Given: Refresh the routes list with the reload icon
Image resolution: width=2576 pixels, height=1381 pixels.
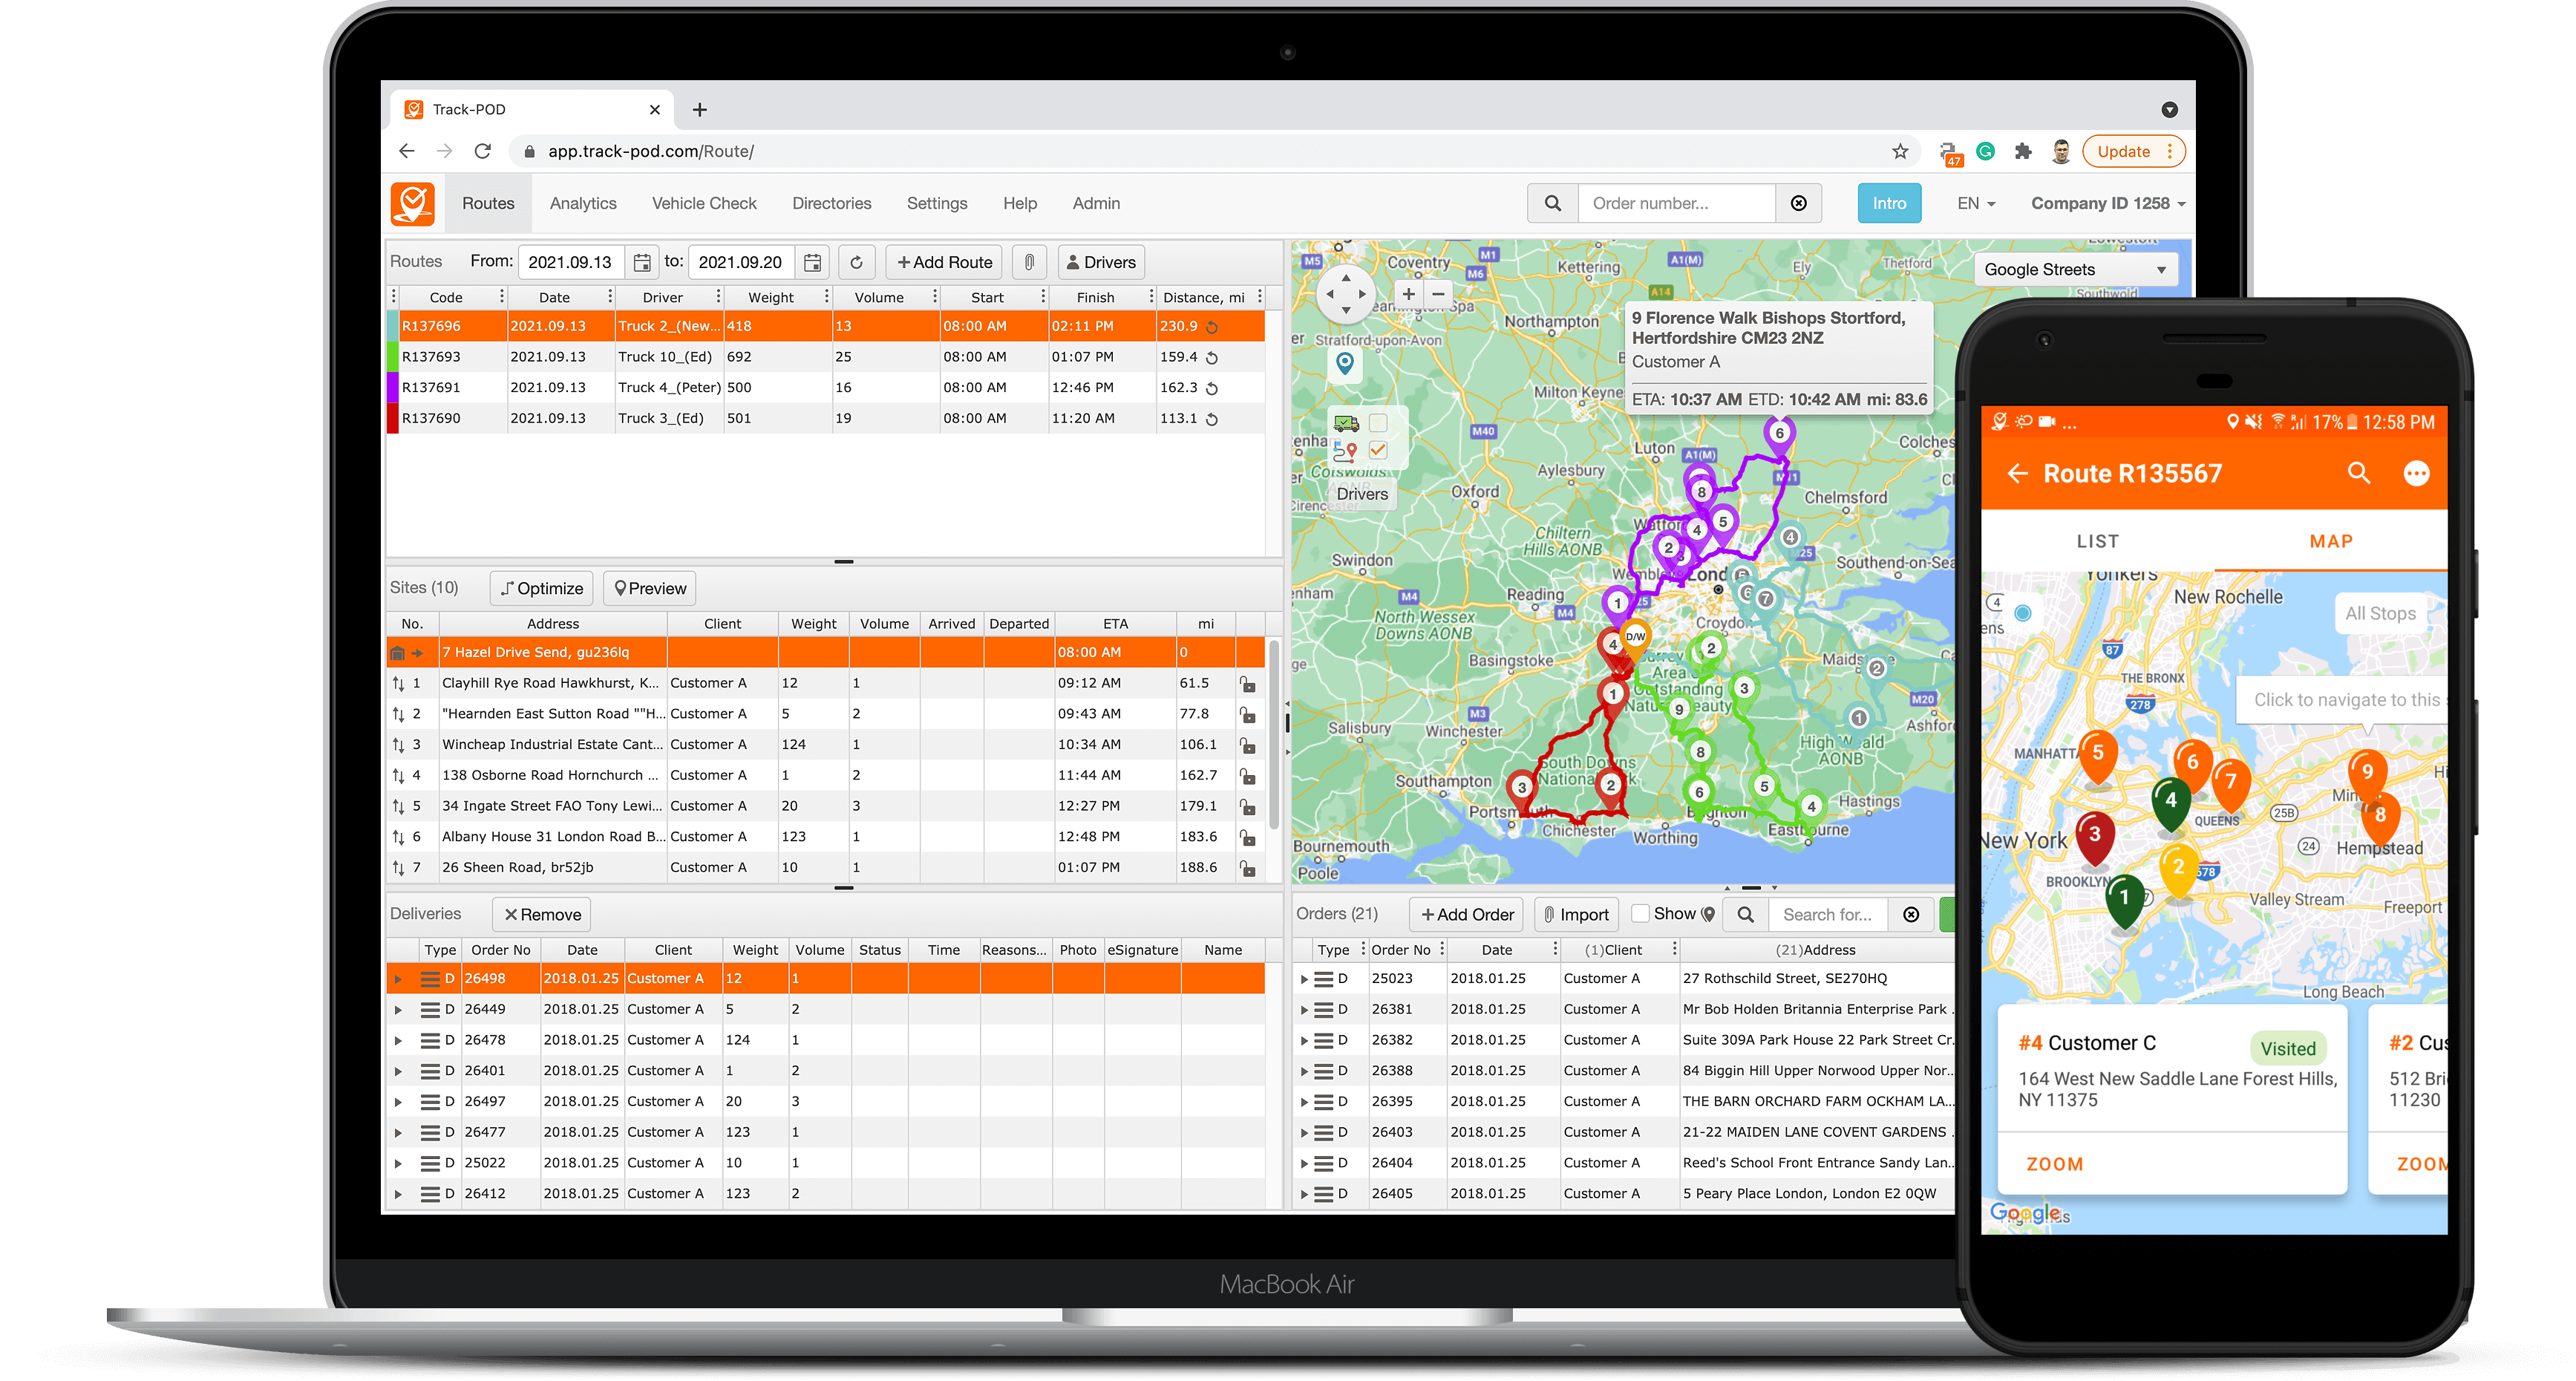Looking at the screenshot, I should [x=856, y=262].
